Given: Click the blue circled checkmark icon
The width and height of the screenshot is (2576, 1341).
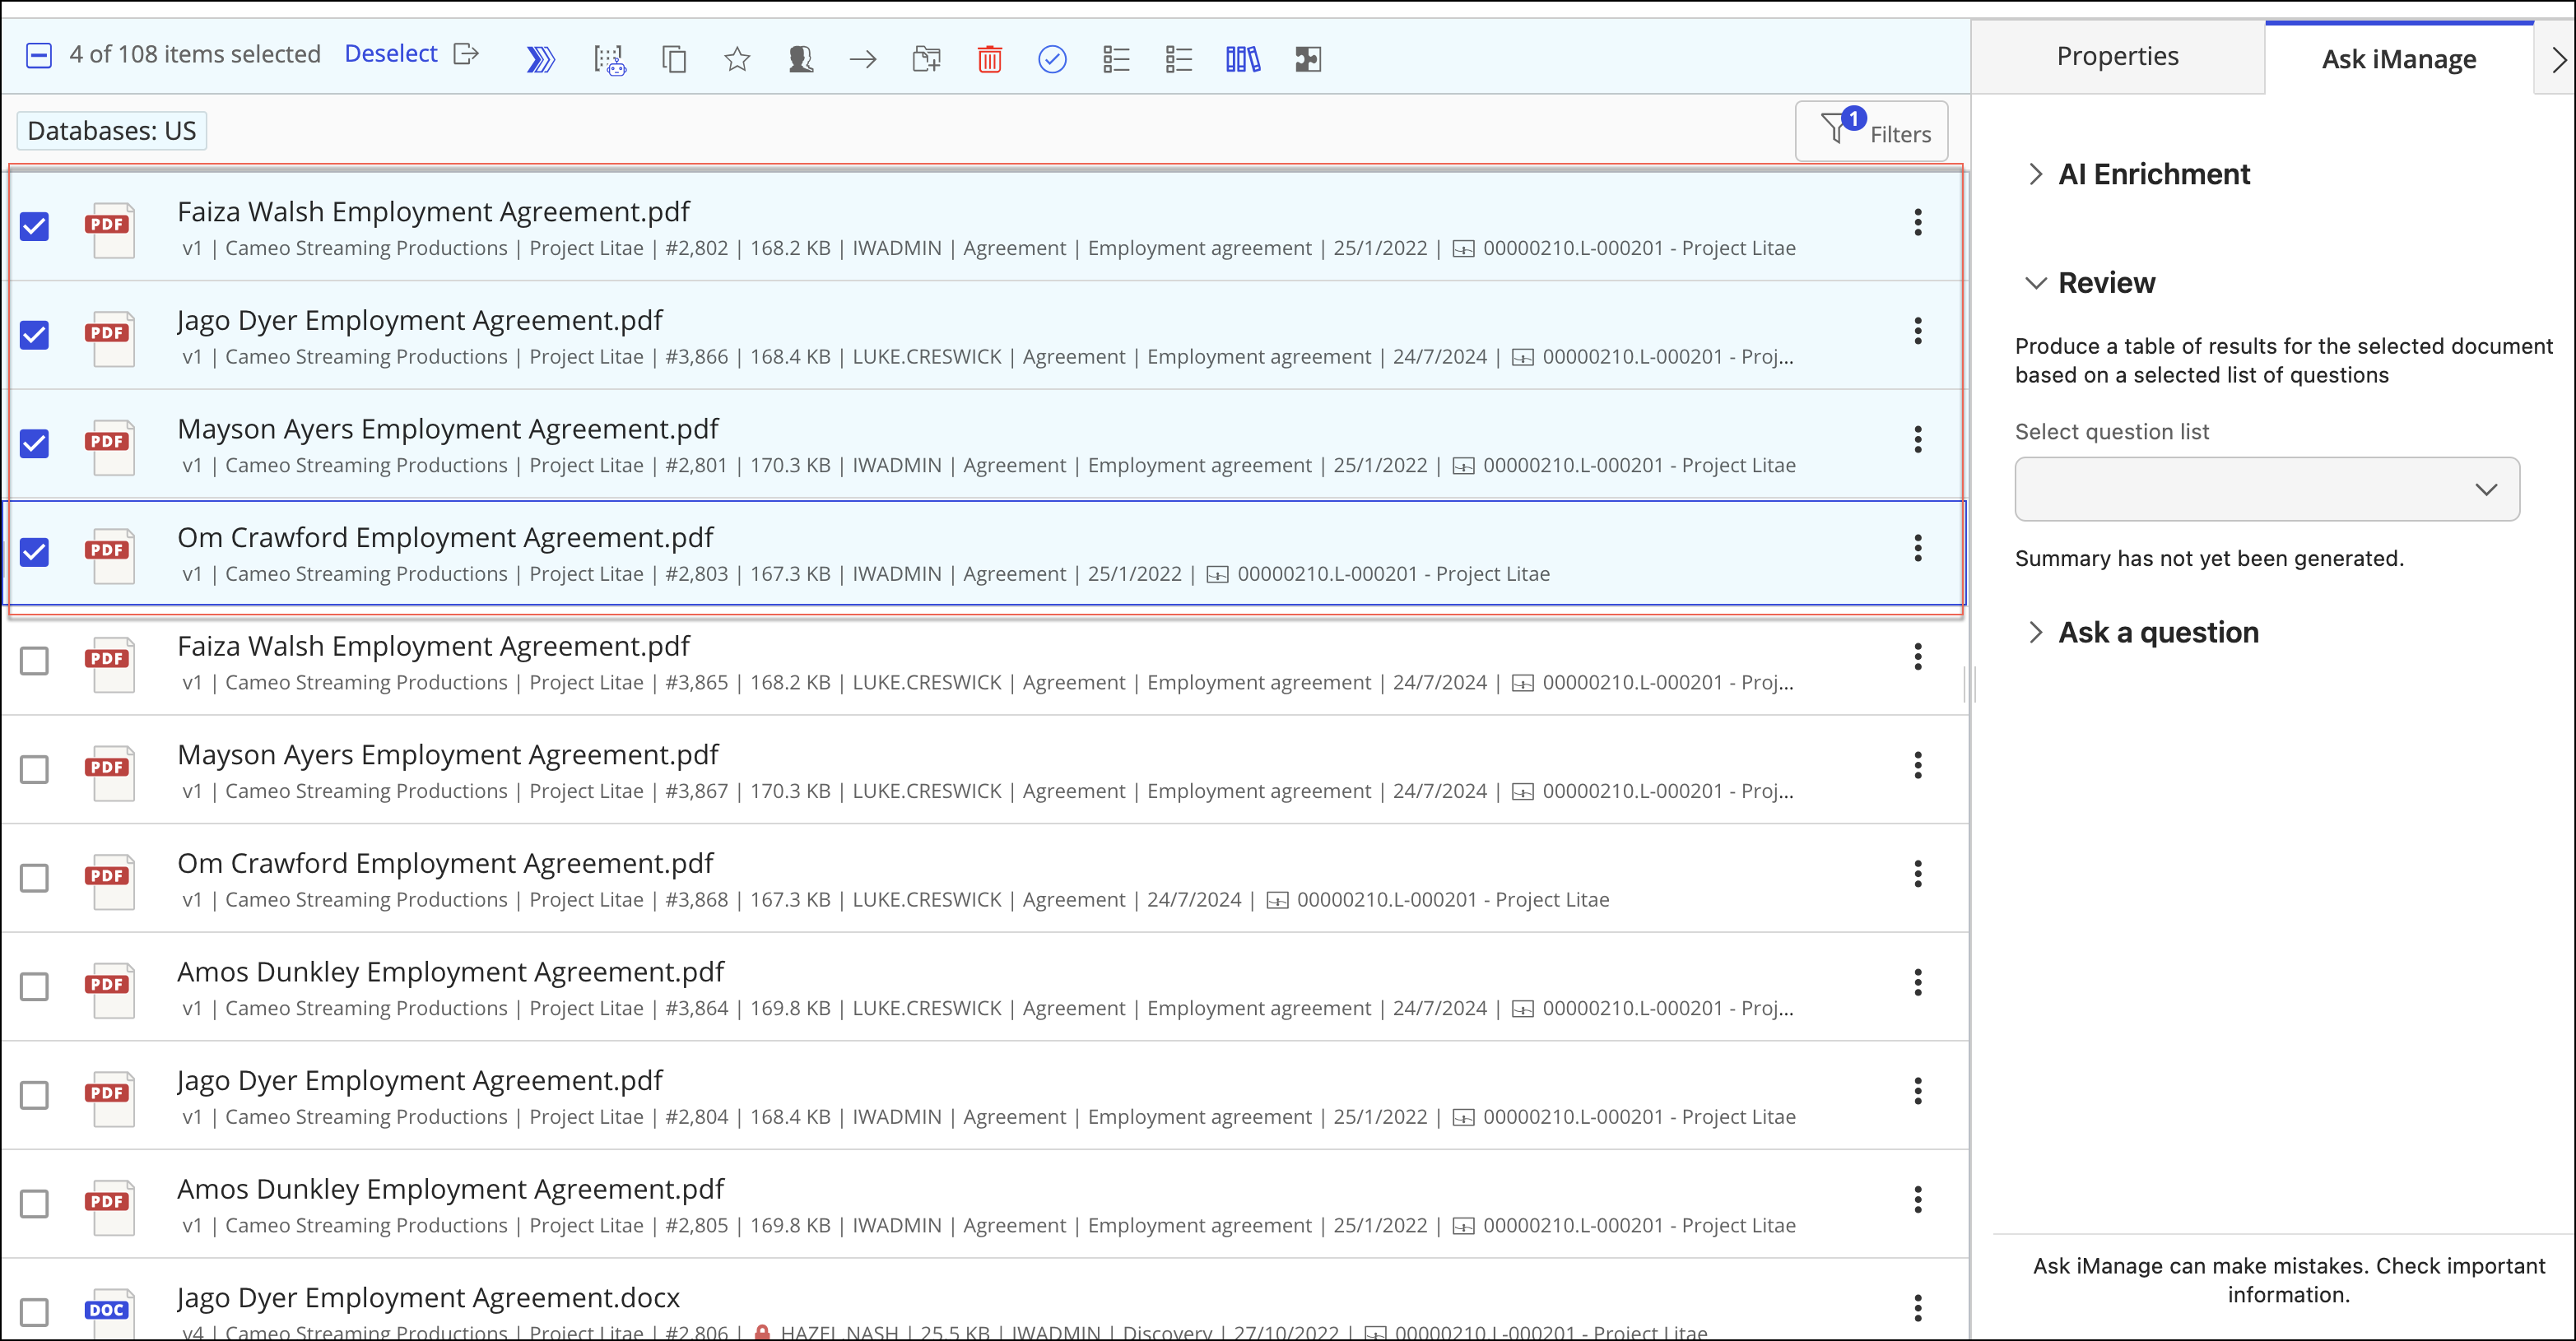Looking at the screenshot, I should (x=1052, y=60).
